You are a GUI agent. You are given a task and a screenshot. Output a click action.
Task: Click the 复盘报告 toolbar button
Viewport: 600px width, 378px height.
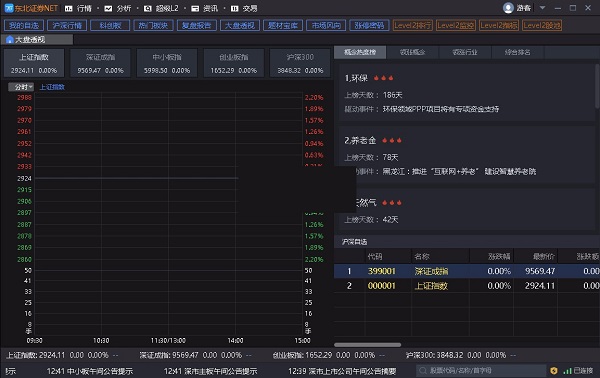click(x=197, y=25)
